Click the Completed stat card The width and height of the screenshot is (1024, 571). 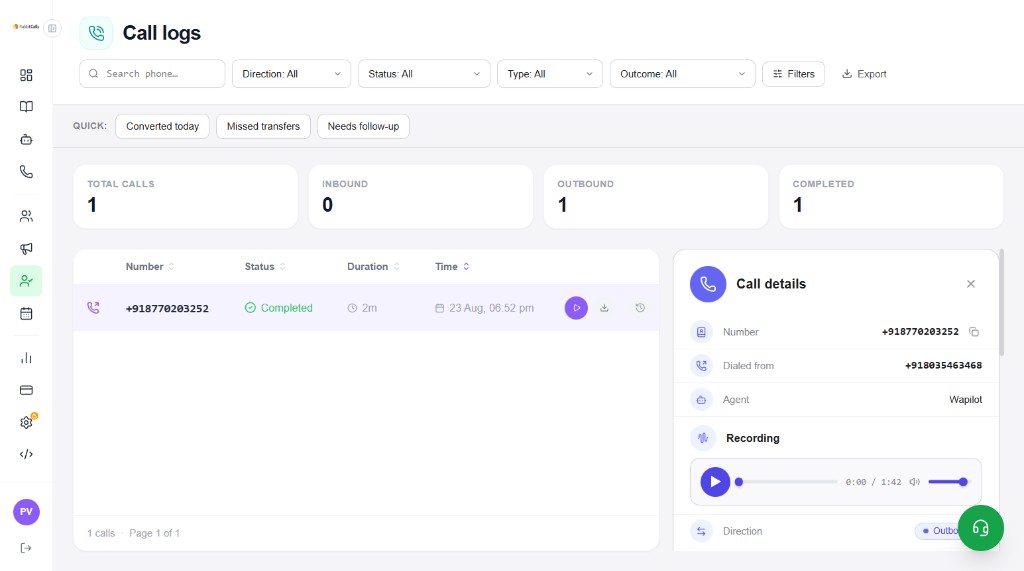tap(891, 197)
